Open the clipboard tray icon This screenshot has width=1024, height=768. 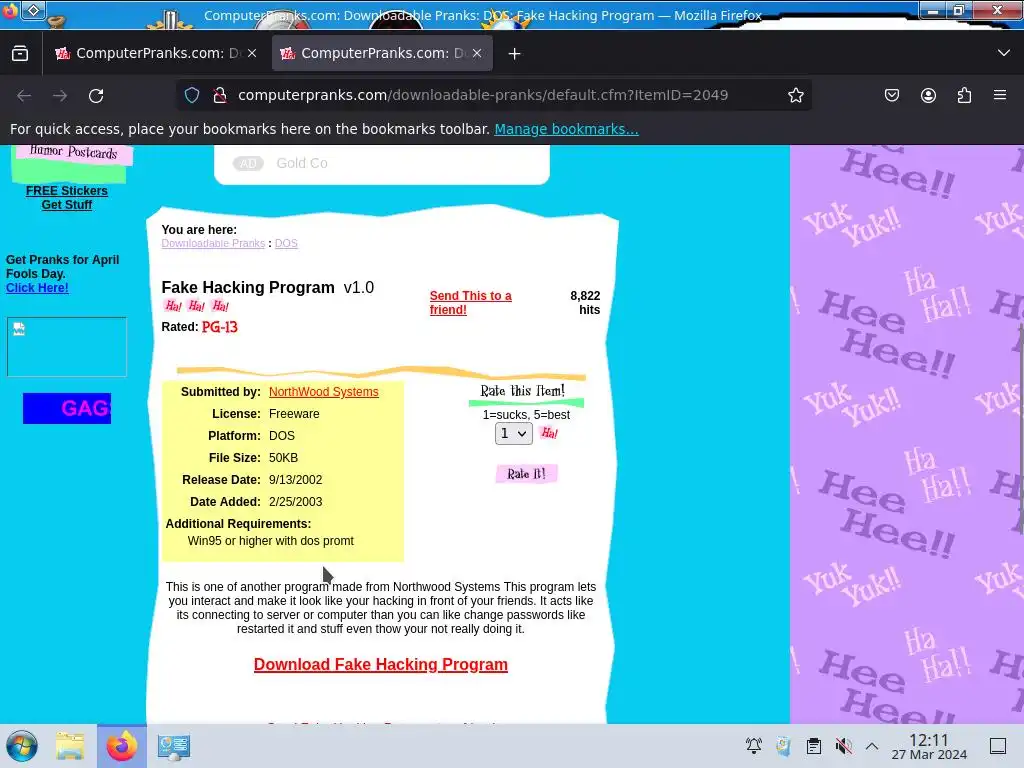[814, 746]
